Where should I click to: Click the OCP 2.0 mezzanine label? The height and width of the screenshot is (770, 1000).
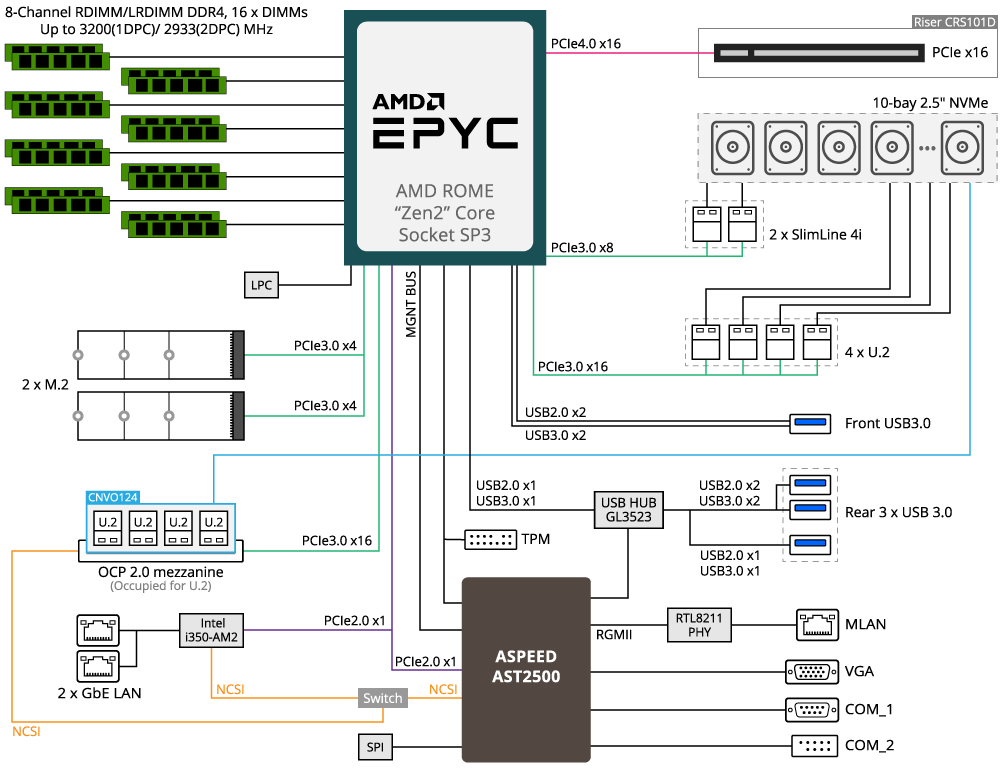pyautogui.click(x=161, y=572)
